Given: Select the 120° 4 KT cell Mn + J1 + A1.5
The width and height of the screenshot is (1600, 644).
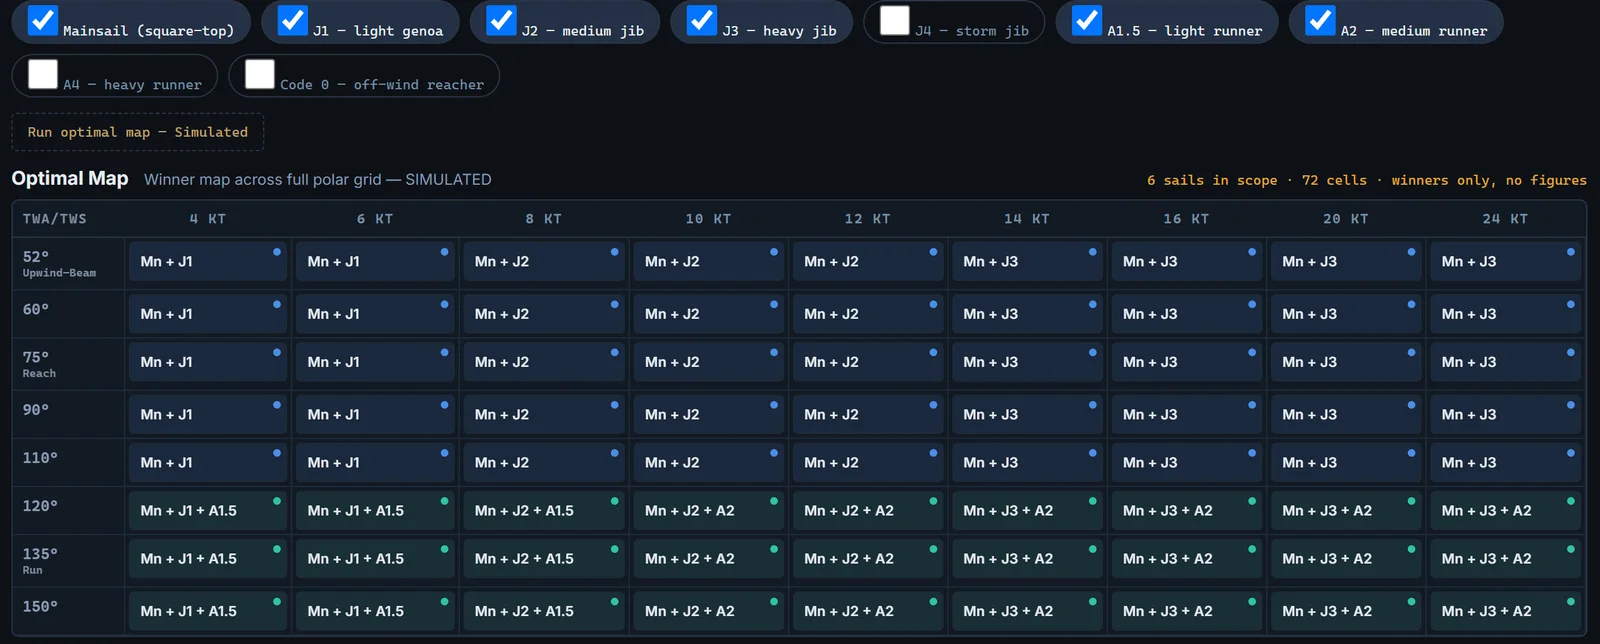Looking at the screenshot, I should tap(208, 510).
